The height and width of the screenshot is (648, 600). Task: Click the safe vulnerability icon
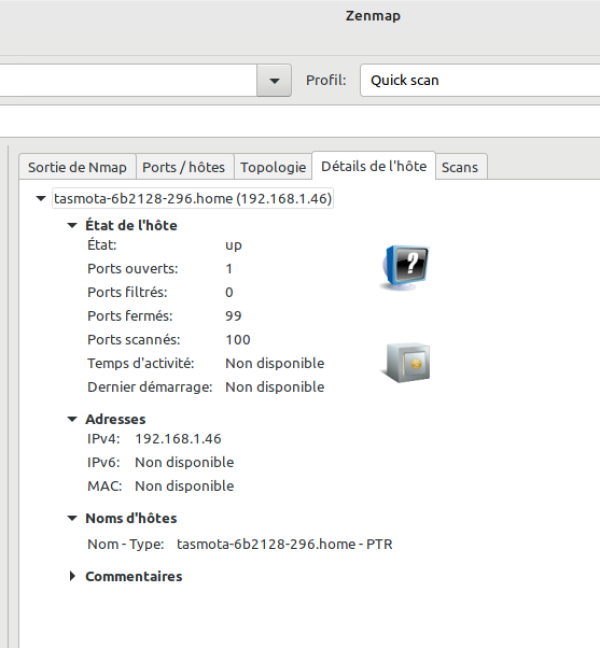tap(405, 362)
